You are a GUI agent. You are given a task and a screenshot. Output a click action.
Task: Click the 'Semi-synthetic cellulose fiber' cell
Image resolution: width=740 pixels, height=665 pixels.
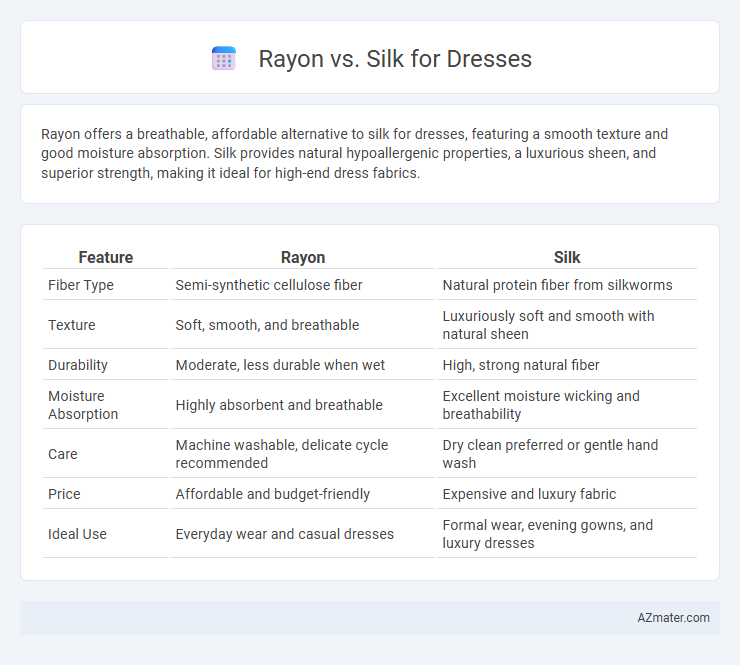tap(269, 285)
